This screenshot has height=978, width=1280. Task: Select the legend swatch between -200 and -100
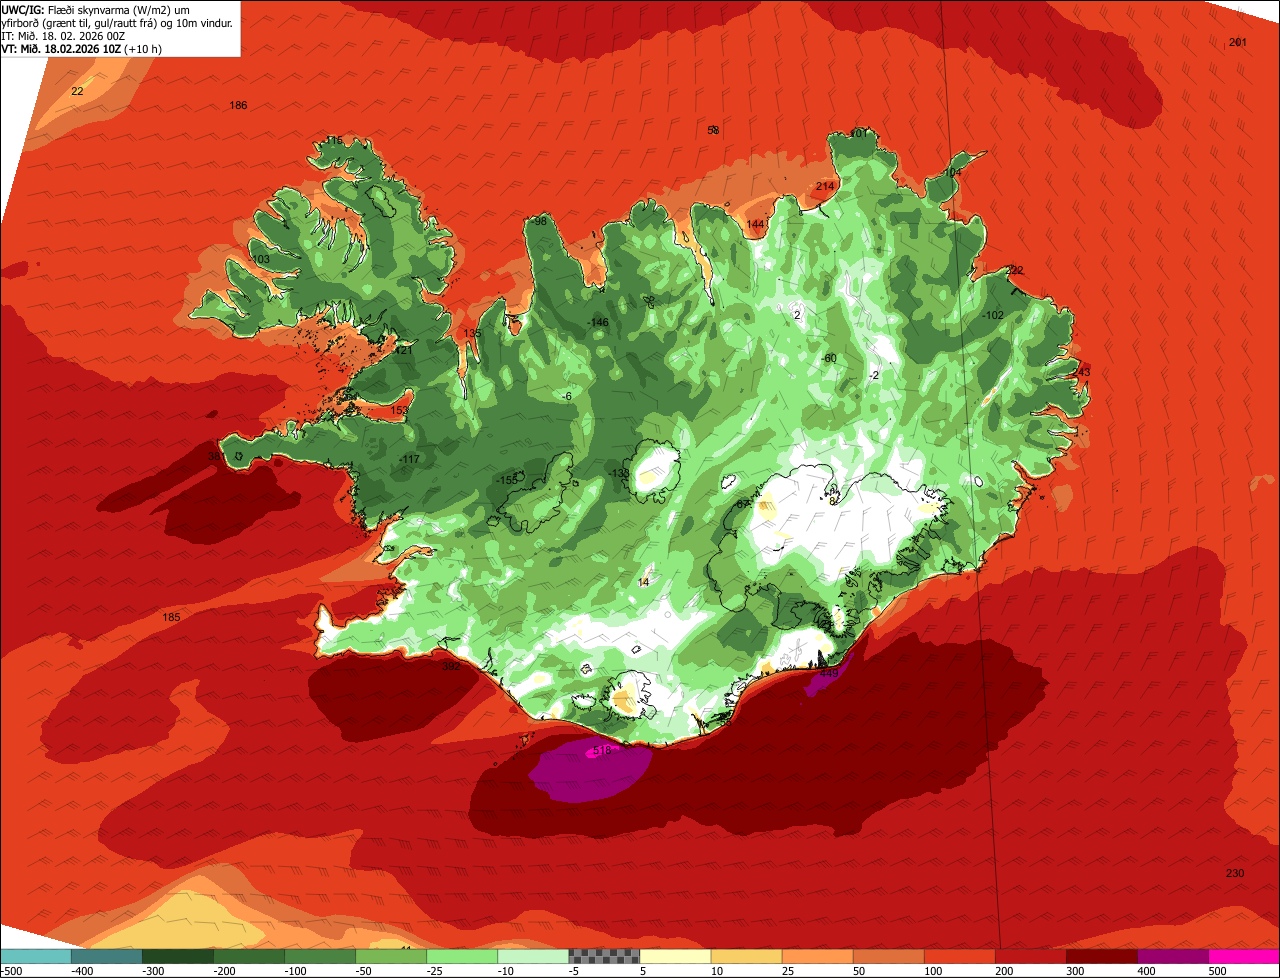point(248,956)
